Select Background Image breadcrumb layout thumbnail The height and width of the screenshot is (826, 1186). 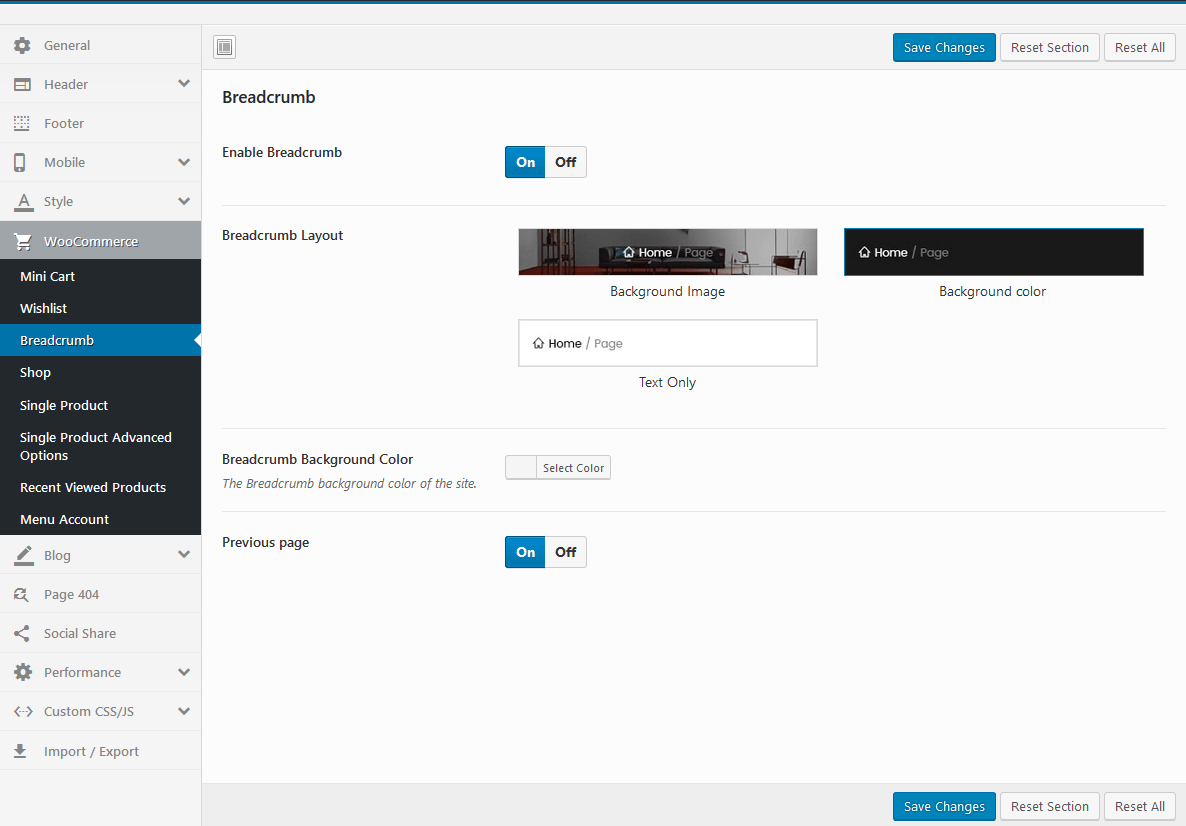668,252
